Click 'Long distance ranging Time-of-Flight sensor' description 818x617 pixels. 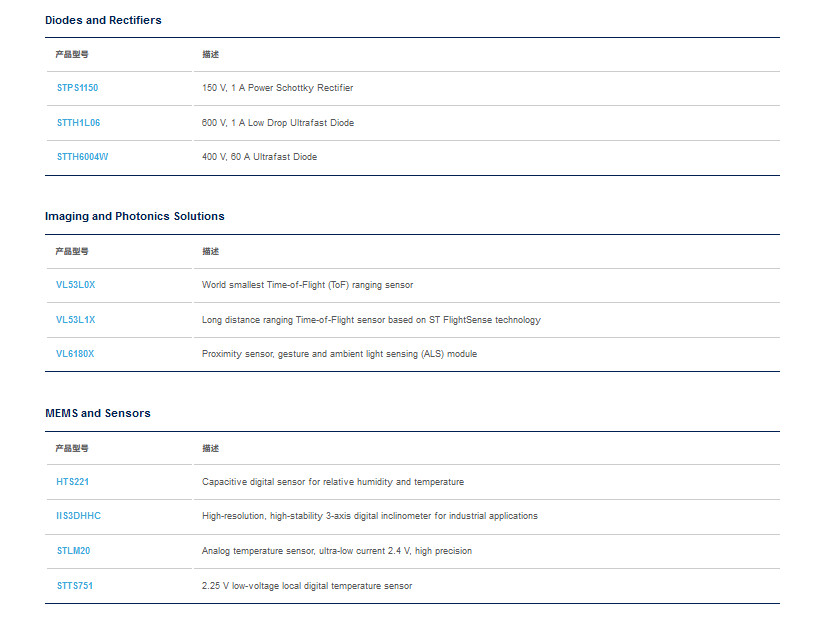tap(371, 320)
